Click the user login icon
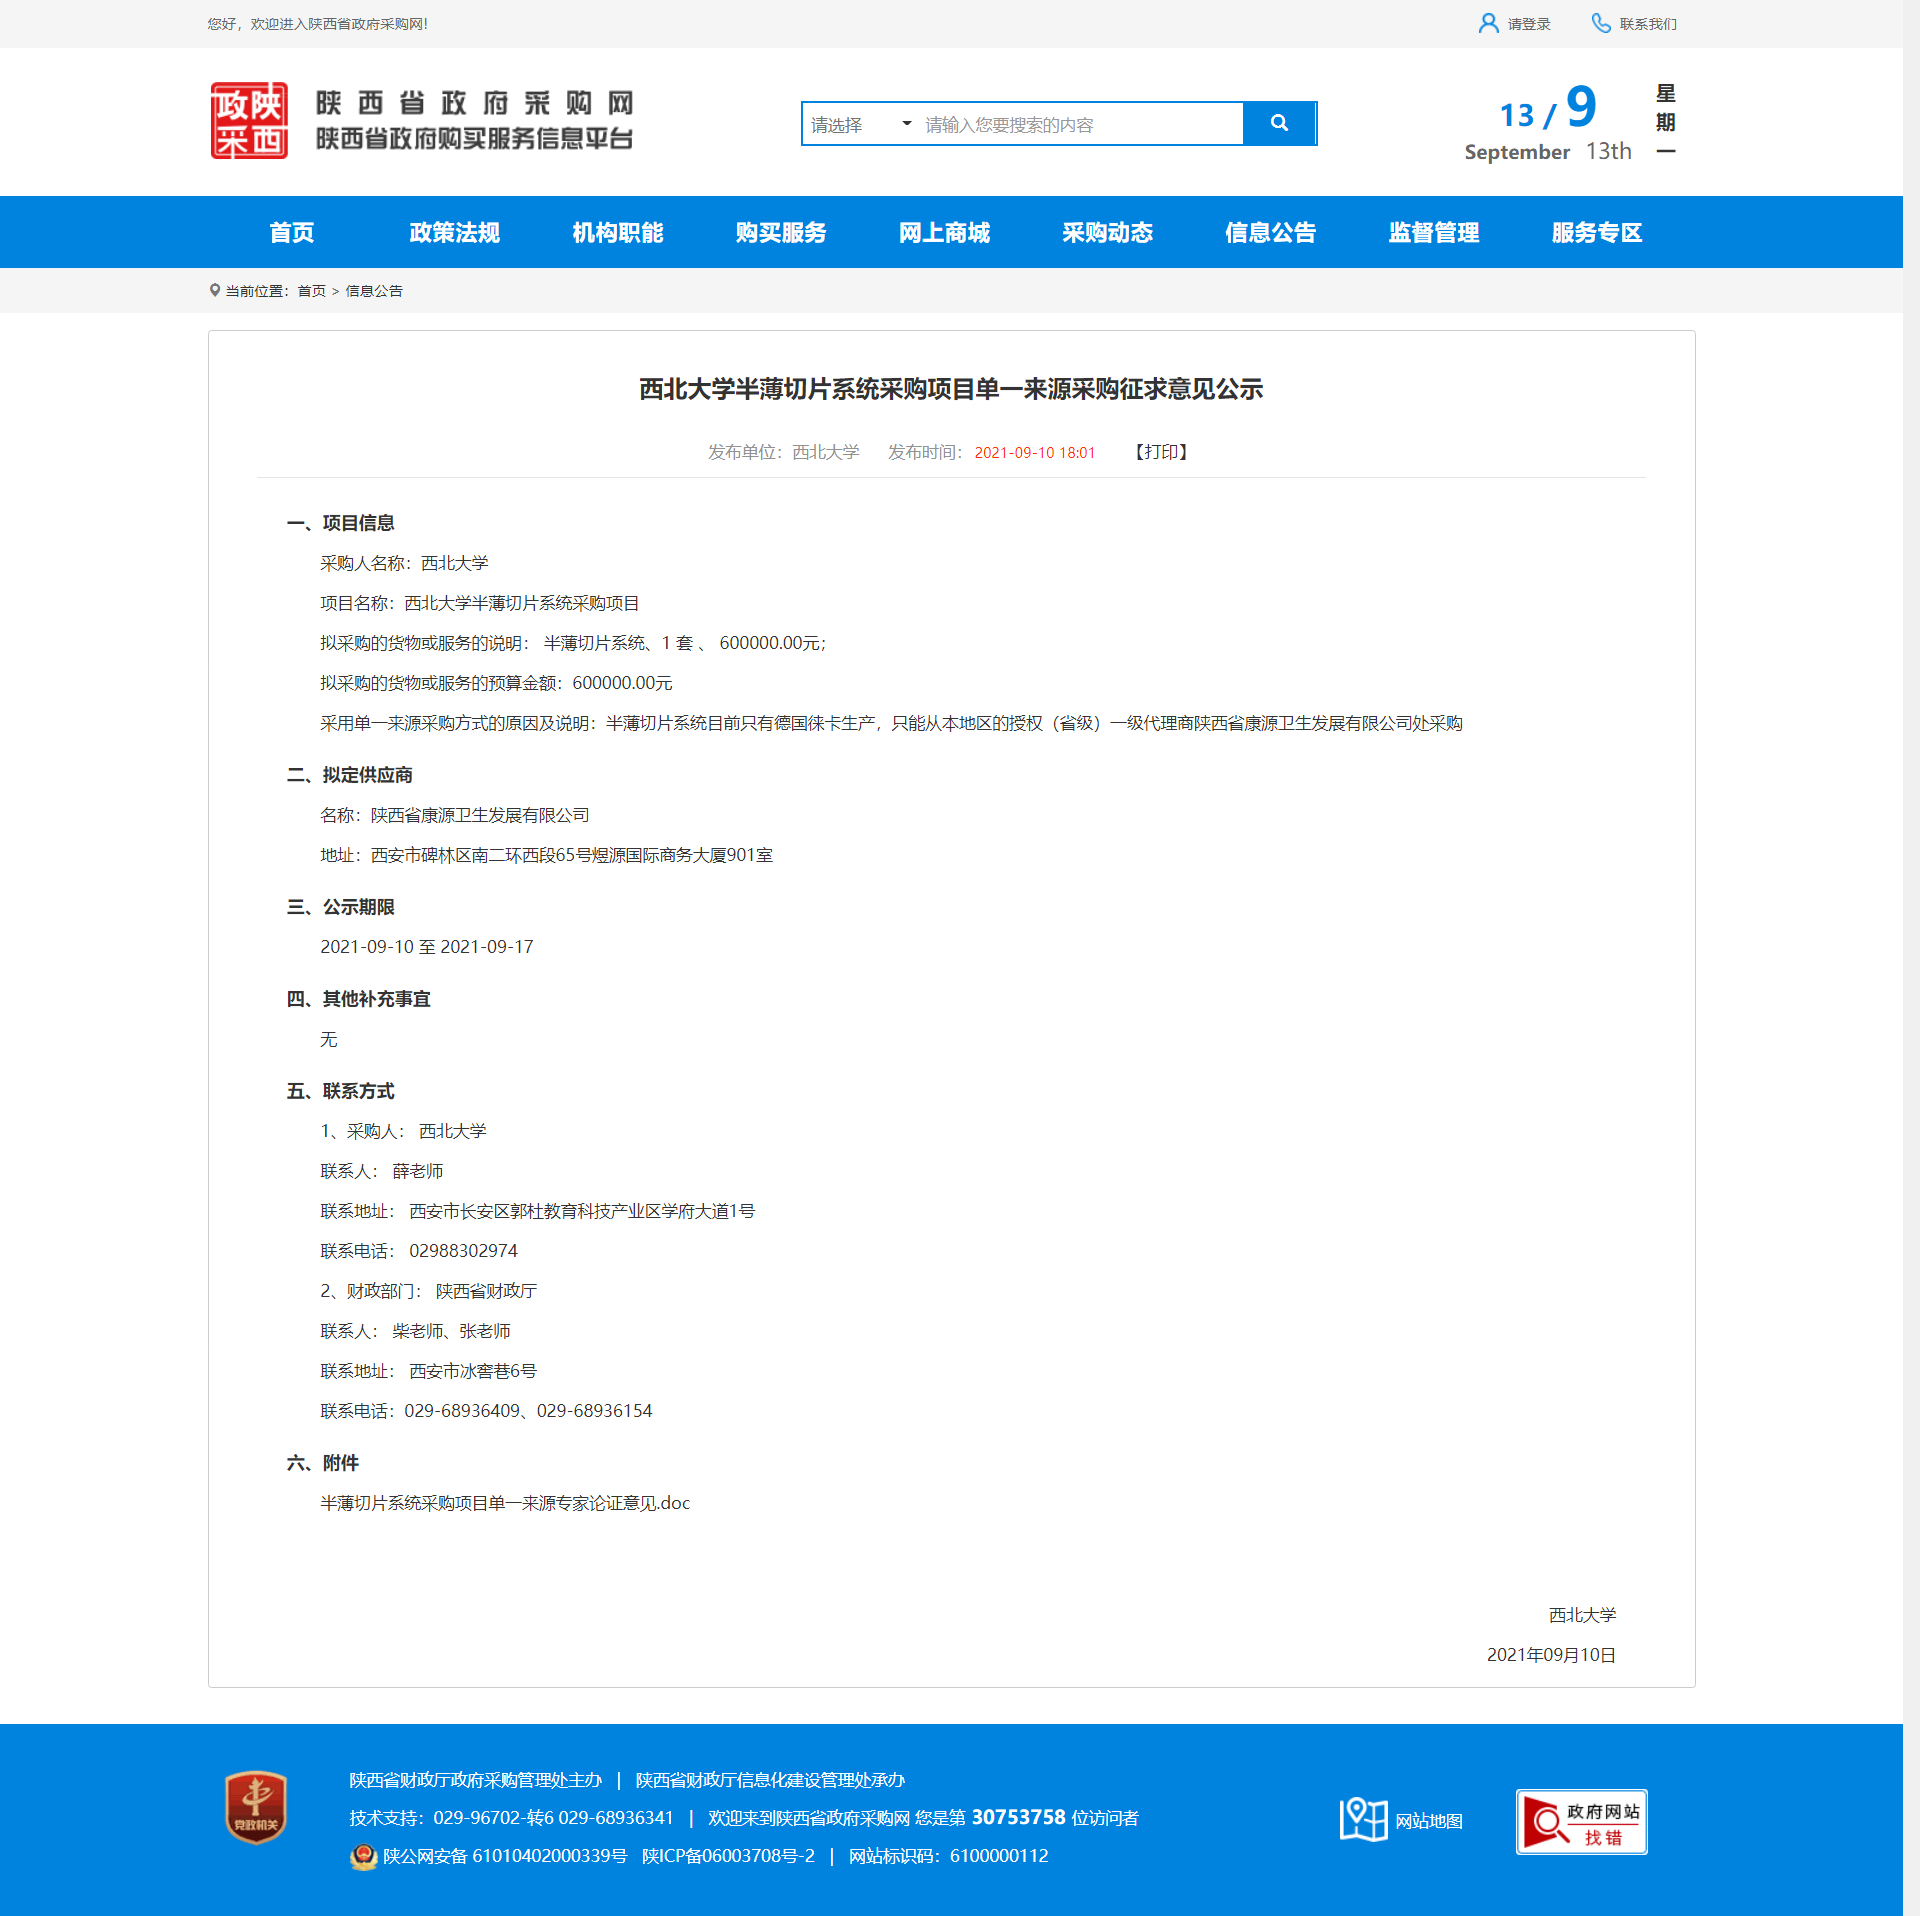This screenshot has height=1916, width=1920. click(1487, 23)
